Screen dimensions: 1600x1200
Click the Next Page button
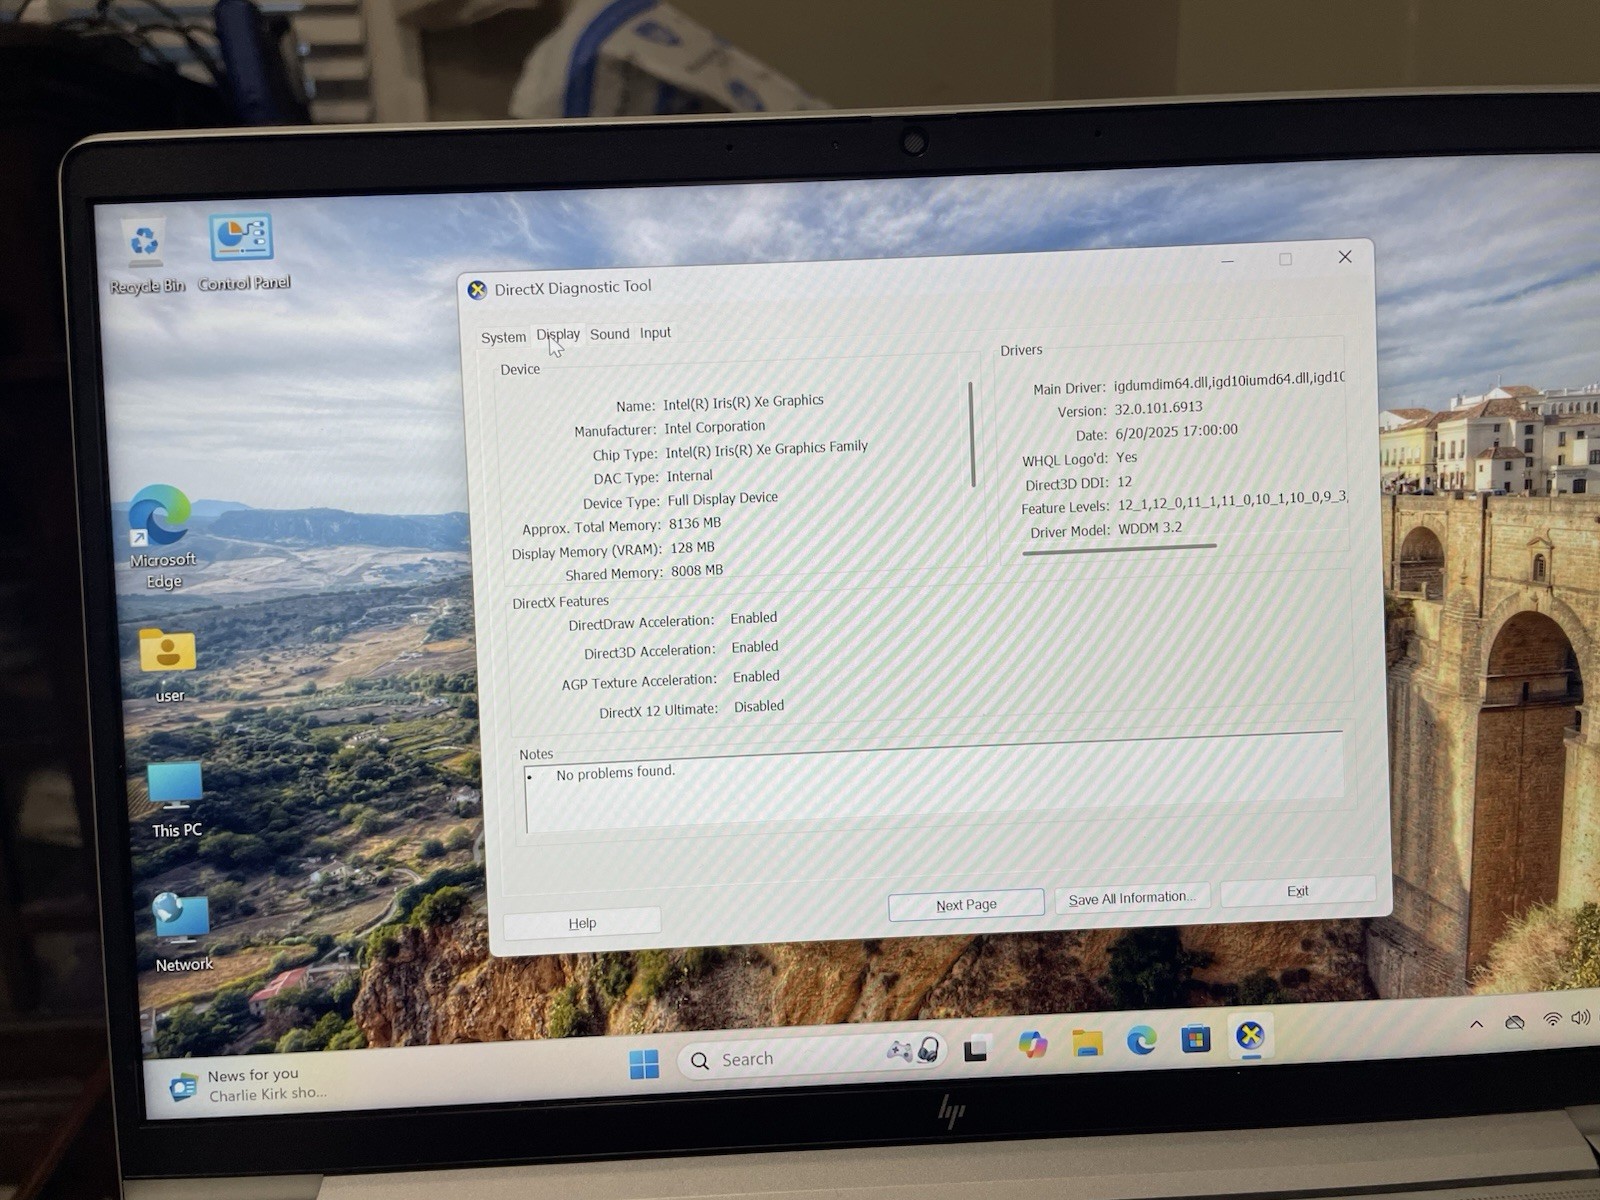tap(966, 905)
